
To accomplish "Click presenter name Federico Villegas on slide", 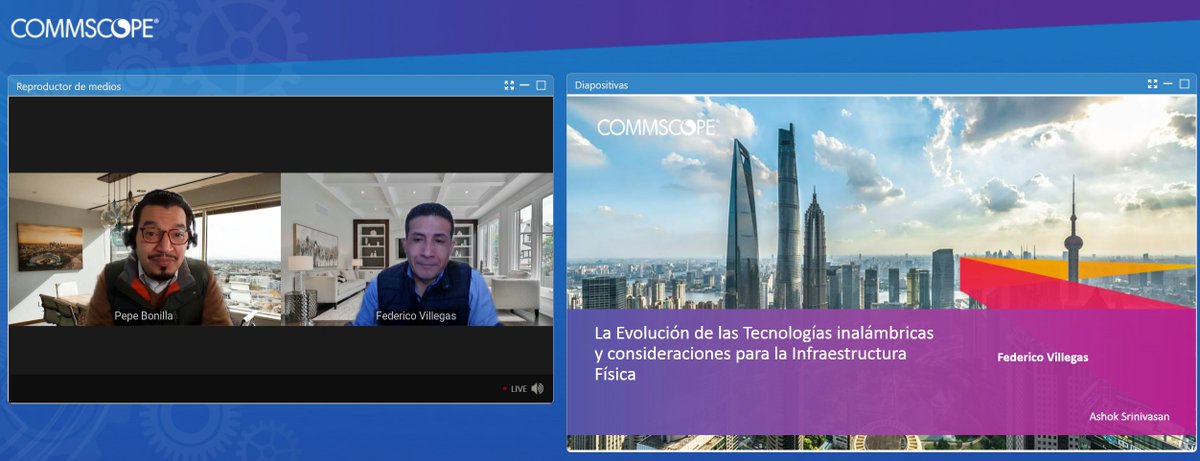I will 1042,356.
